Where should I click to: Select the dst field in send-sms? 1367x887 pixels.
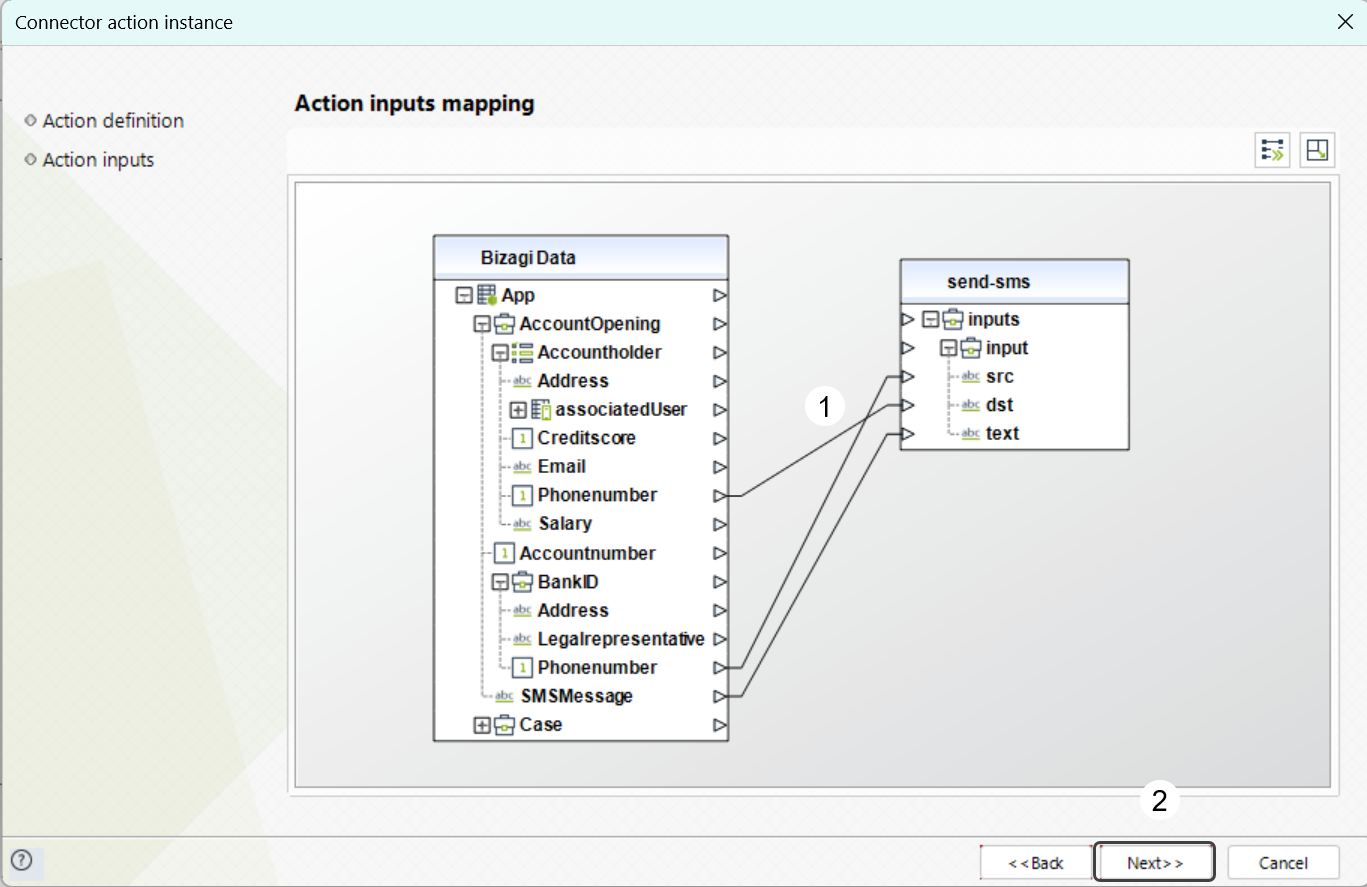[x=999, y=405]
